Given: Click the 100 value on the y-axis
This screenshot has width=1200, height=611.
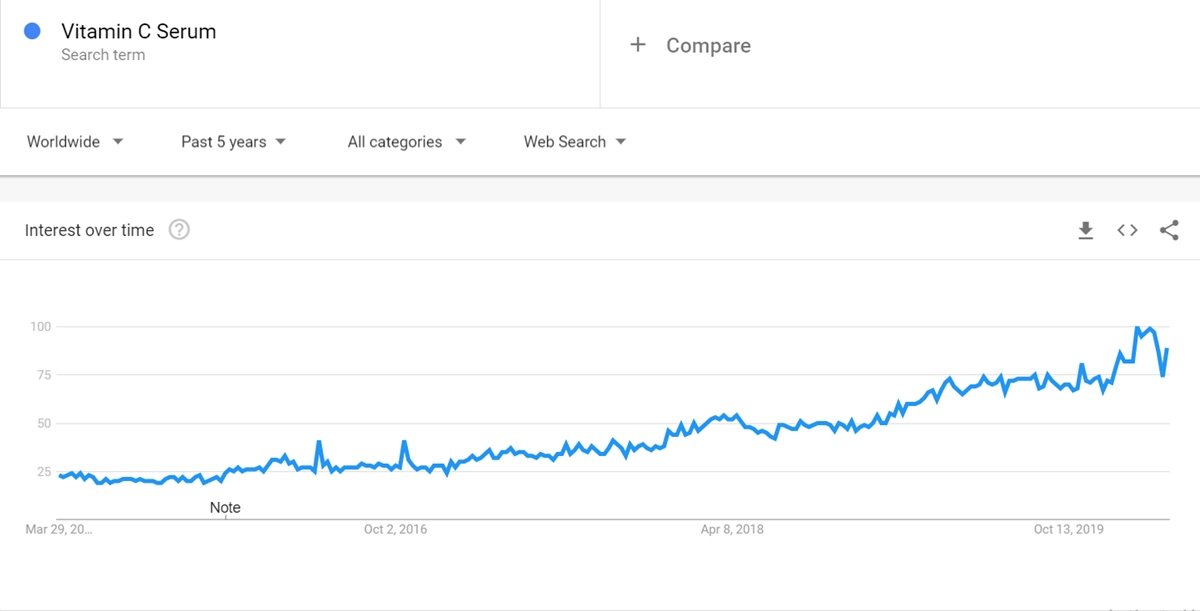Looking at the screenshot, I should (x=40, y=327).
